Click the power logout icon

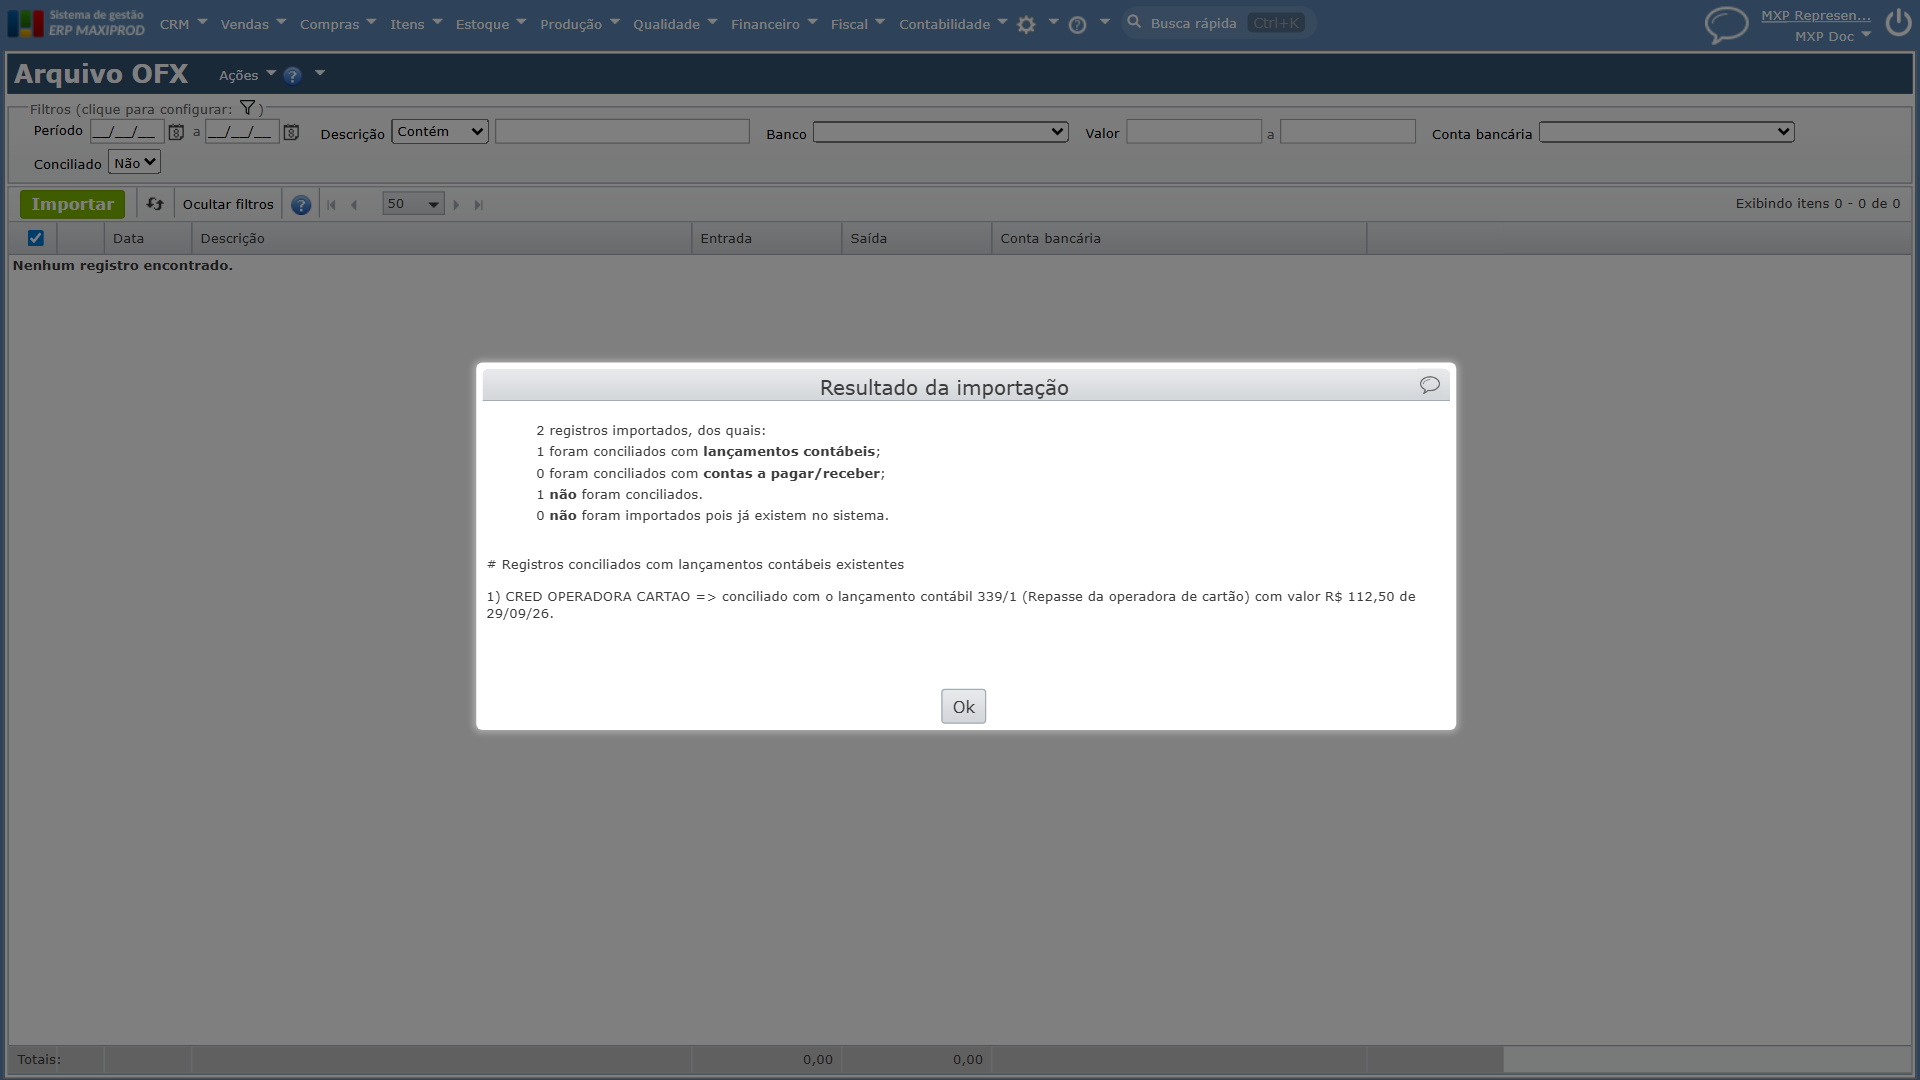coord(1898,22)
